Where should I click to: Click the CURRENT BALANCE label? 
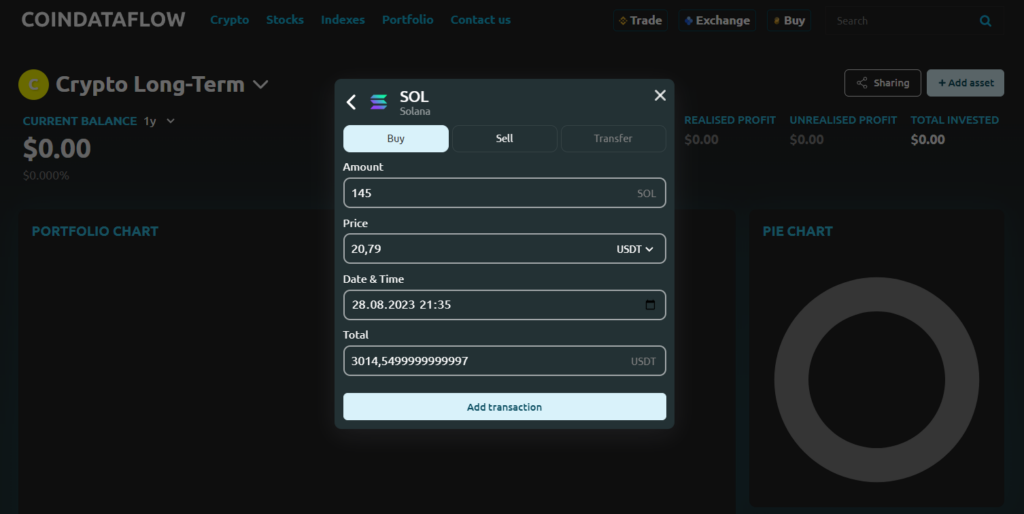pos(80,121)
